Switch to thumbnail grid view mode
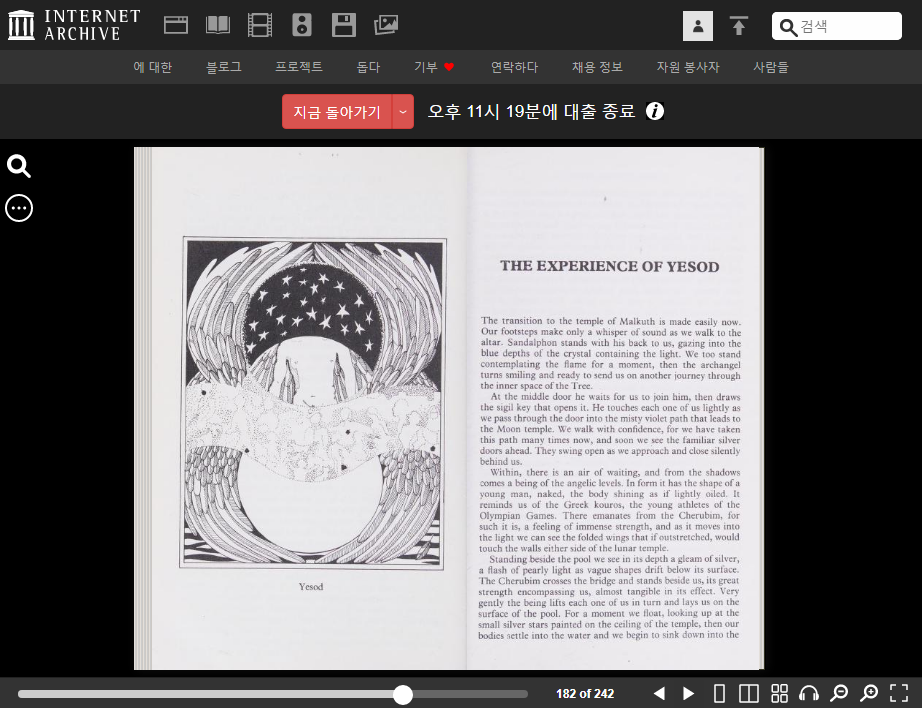The image size is (922, 708). click(779, 693)
